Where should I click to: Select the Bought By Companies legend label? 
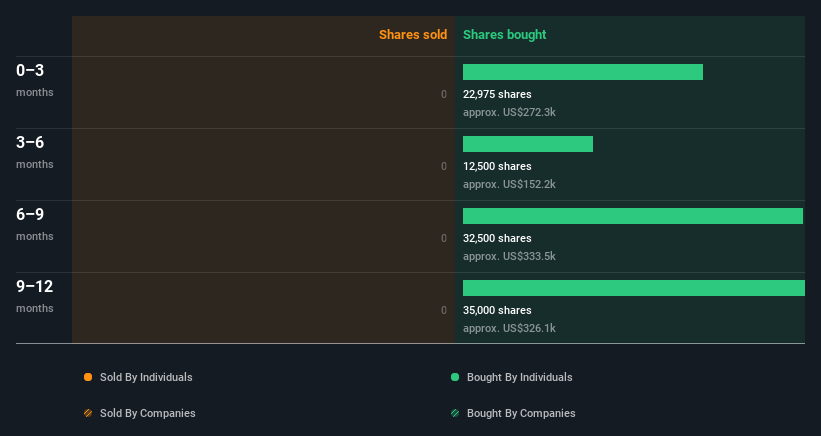pyautogui.click(x=521, y=413)
